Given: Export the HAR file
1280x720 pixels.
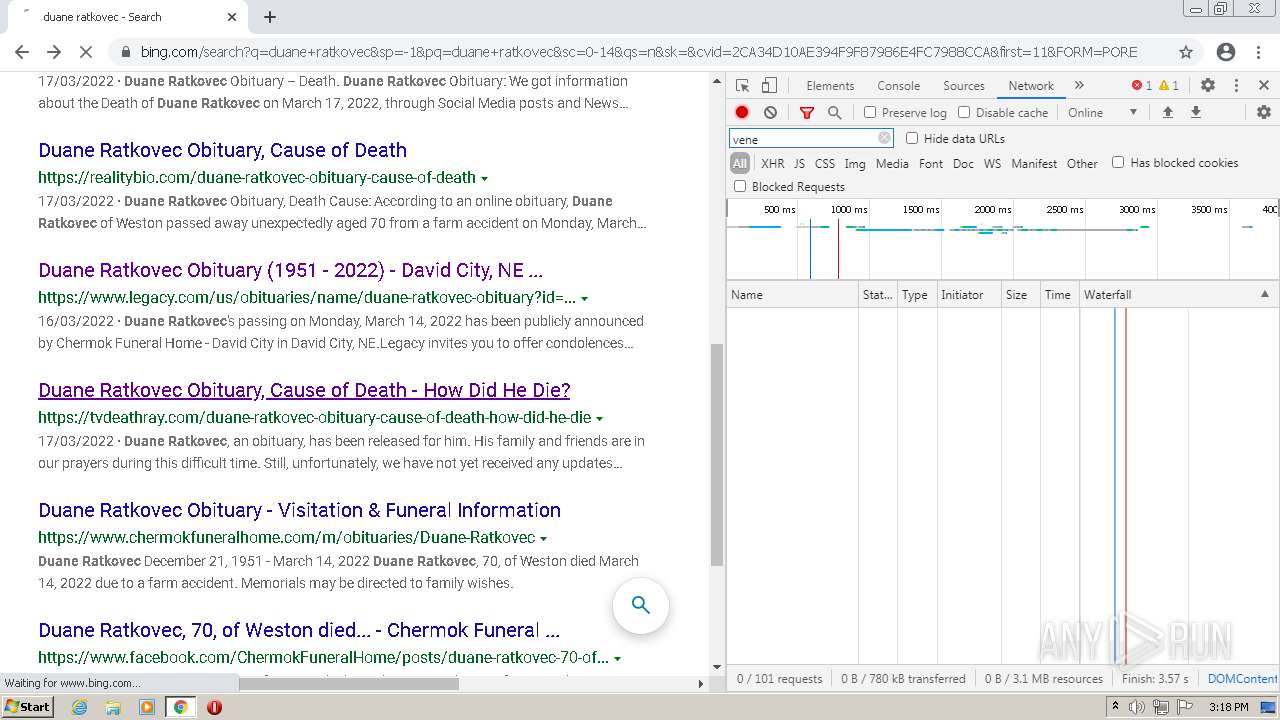Looking at the screenshot, I should (1195, 113).
